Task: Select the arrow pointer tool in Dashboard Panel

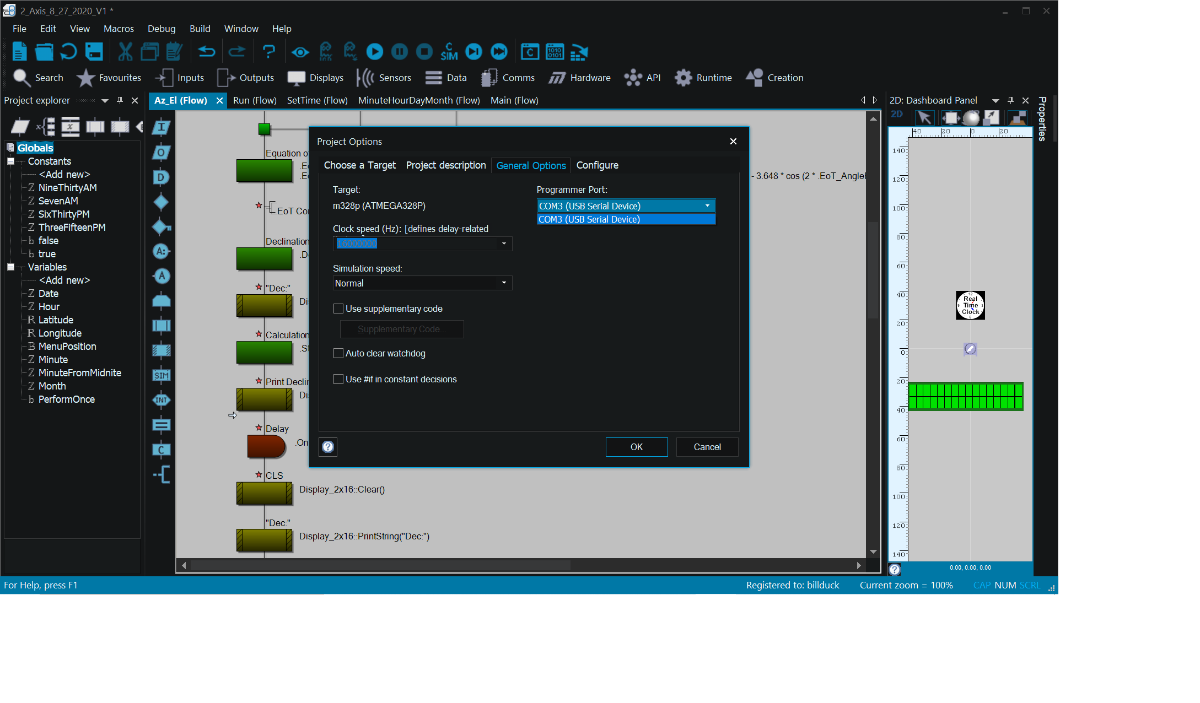Action: click(924, 118)
